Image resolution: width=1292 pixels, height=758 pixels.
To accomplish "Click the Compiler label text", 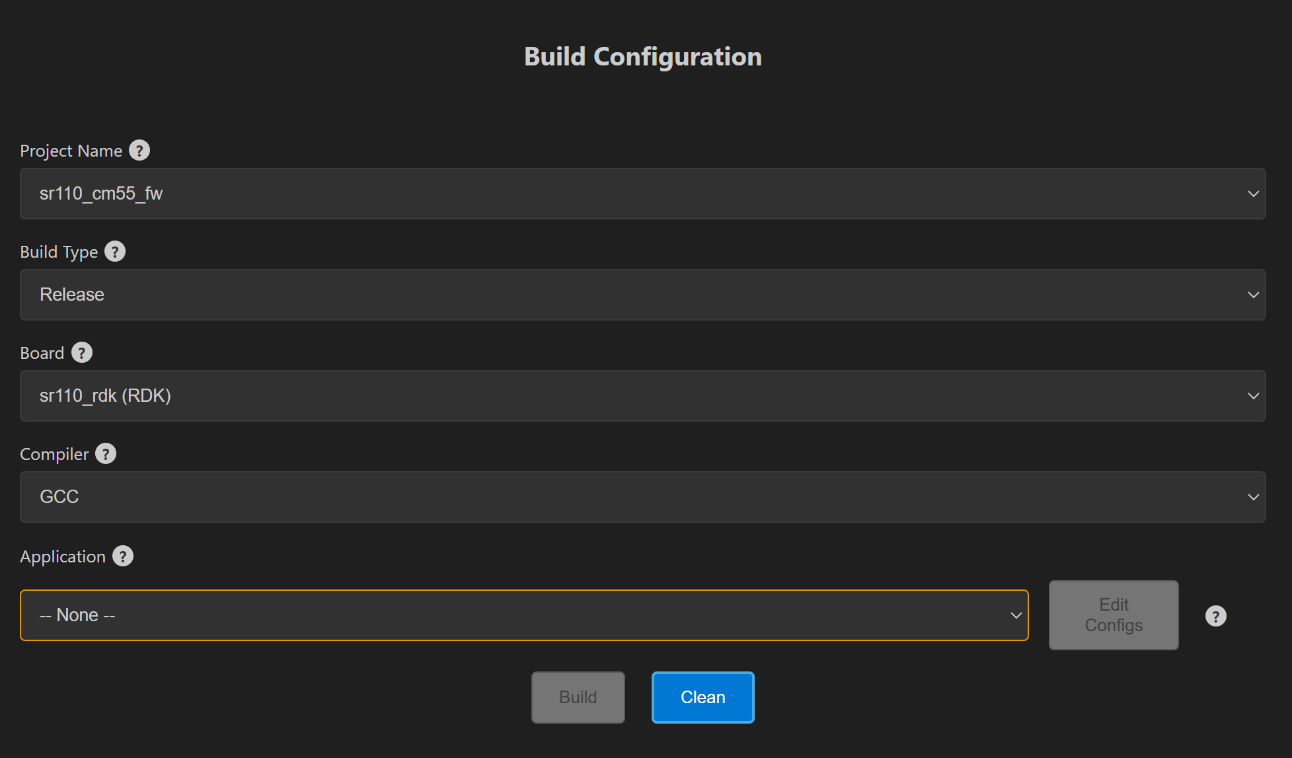I will point(54,454).
